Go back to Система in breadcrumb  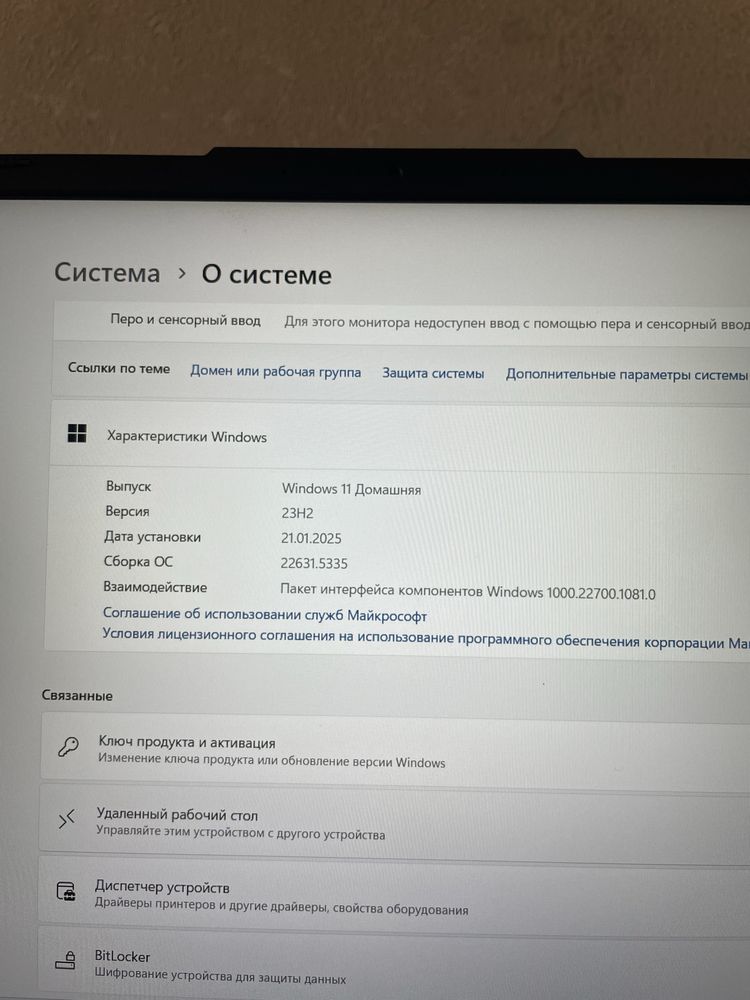[x=107, y=272]
